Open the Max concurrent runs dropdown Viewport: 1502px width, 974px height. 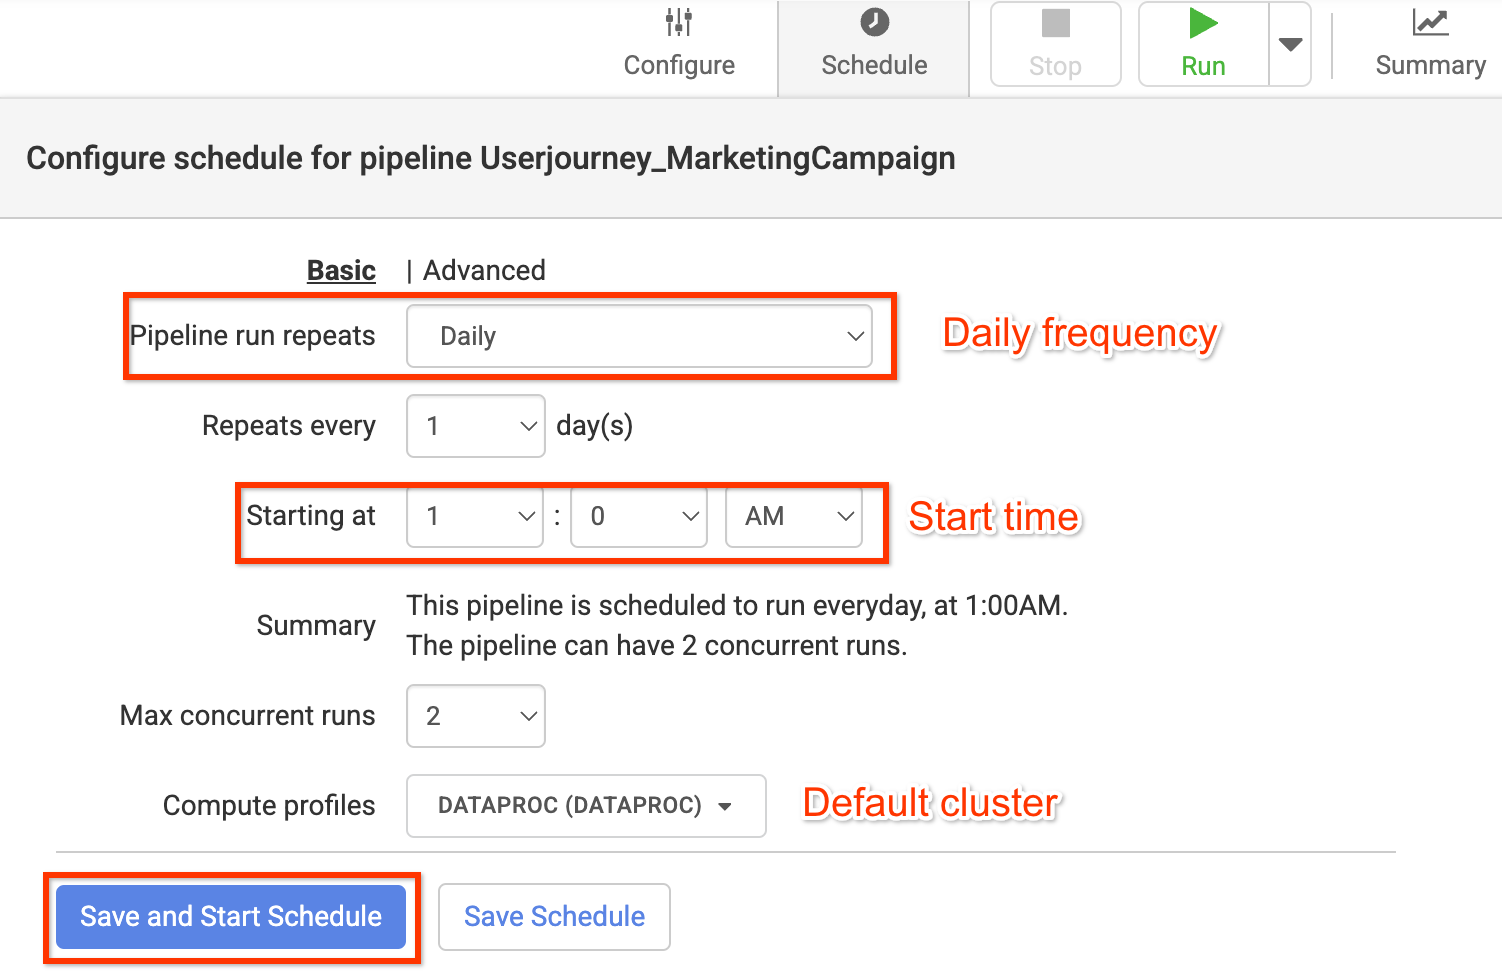[475, 715]
